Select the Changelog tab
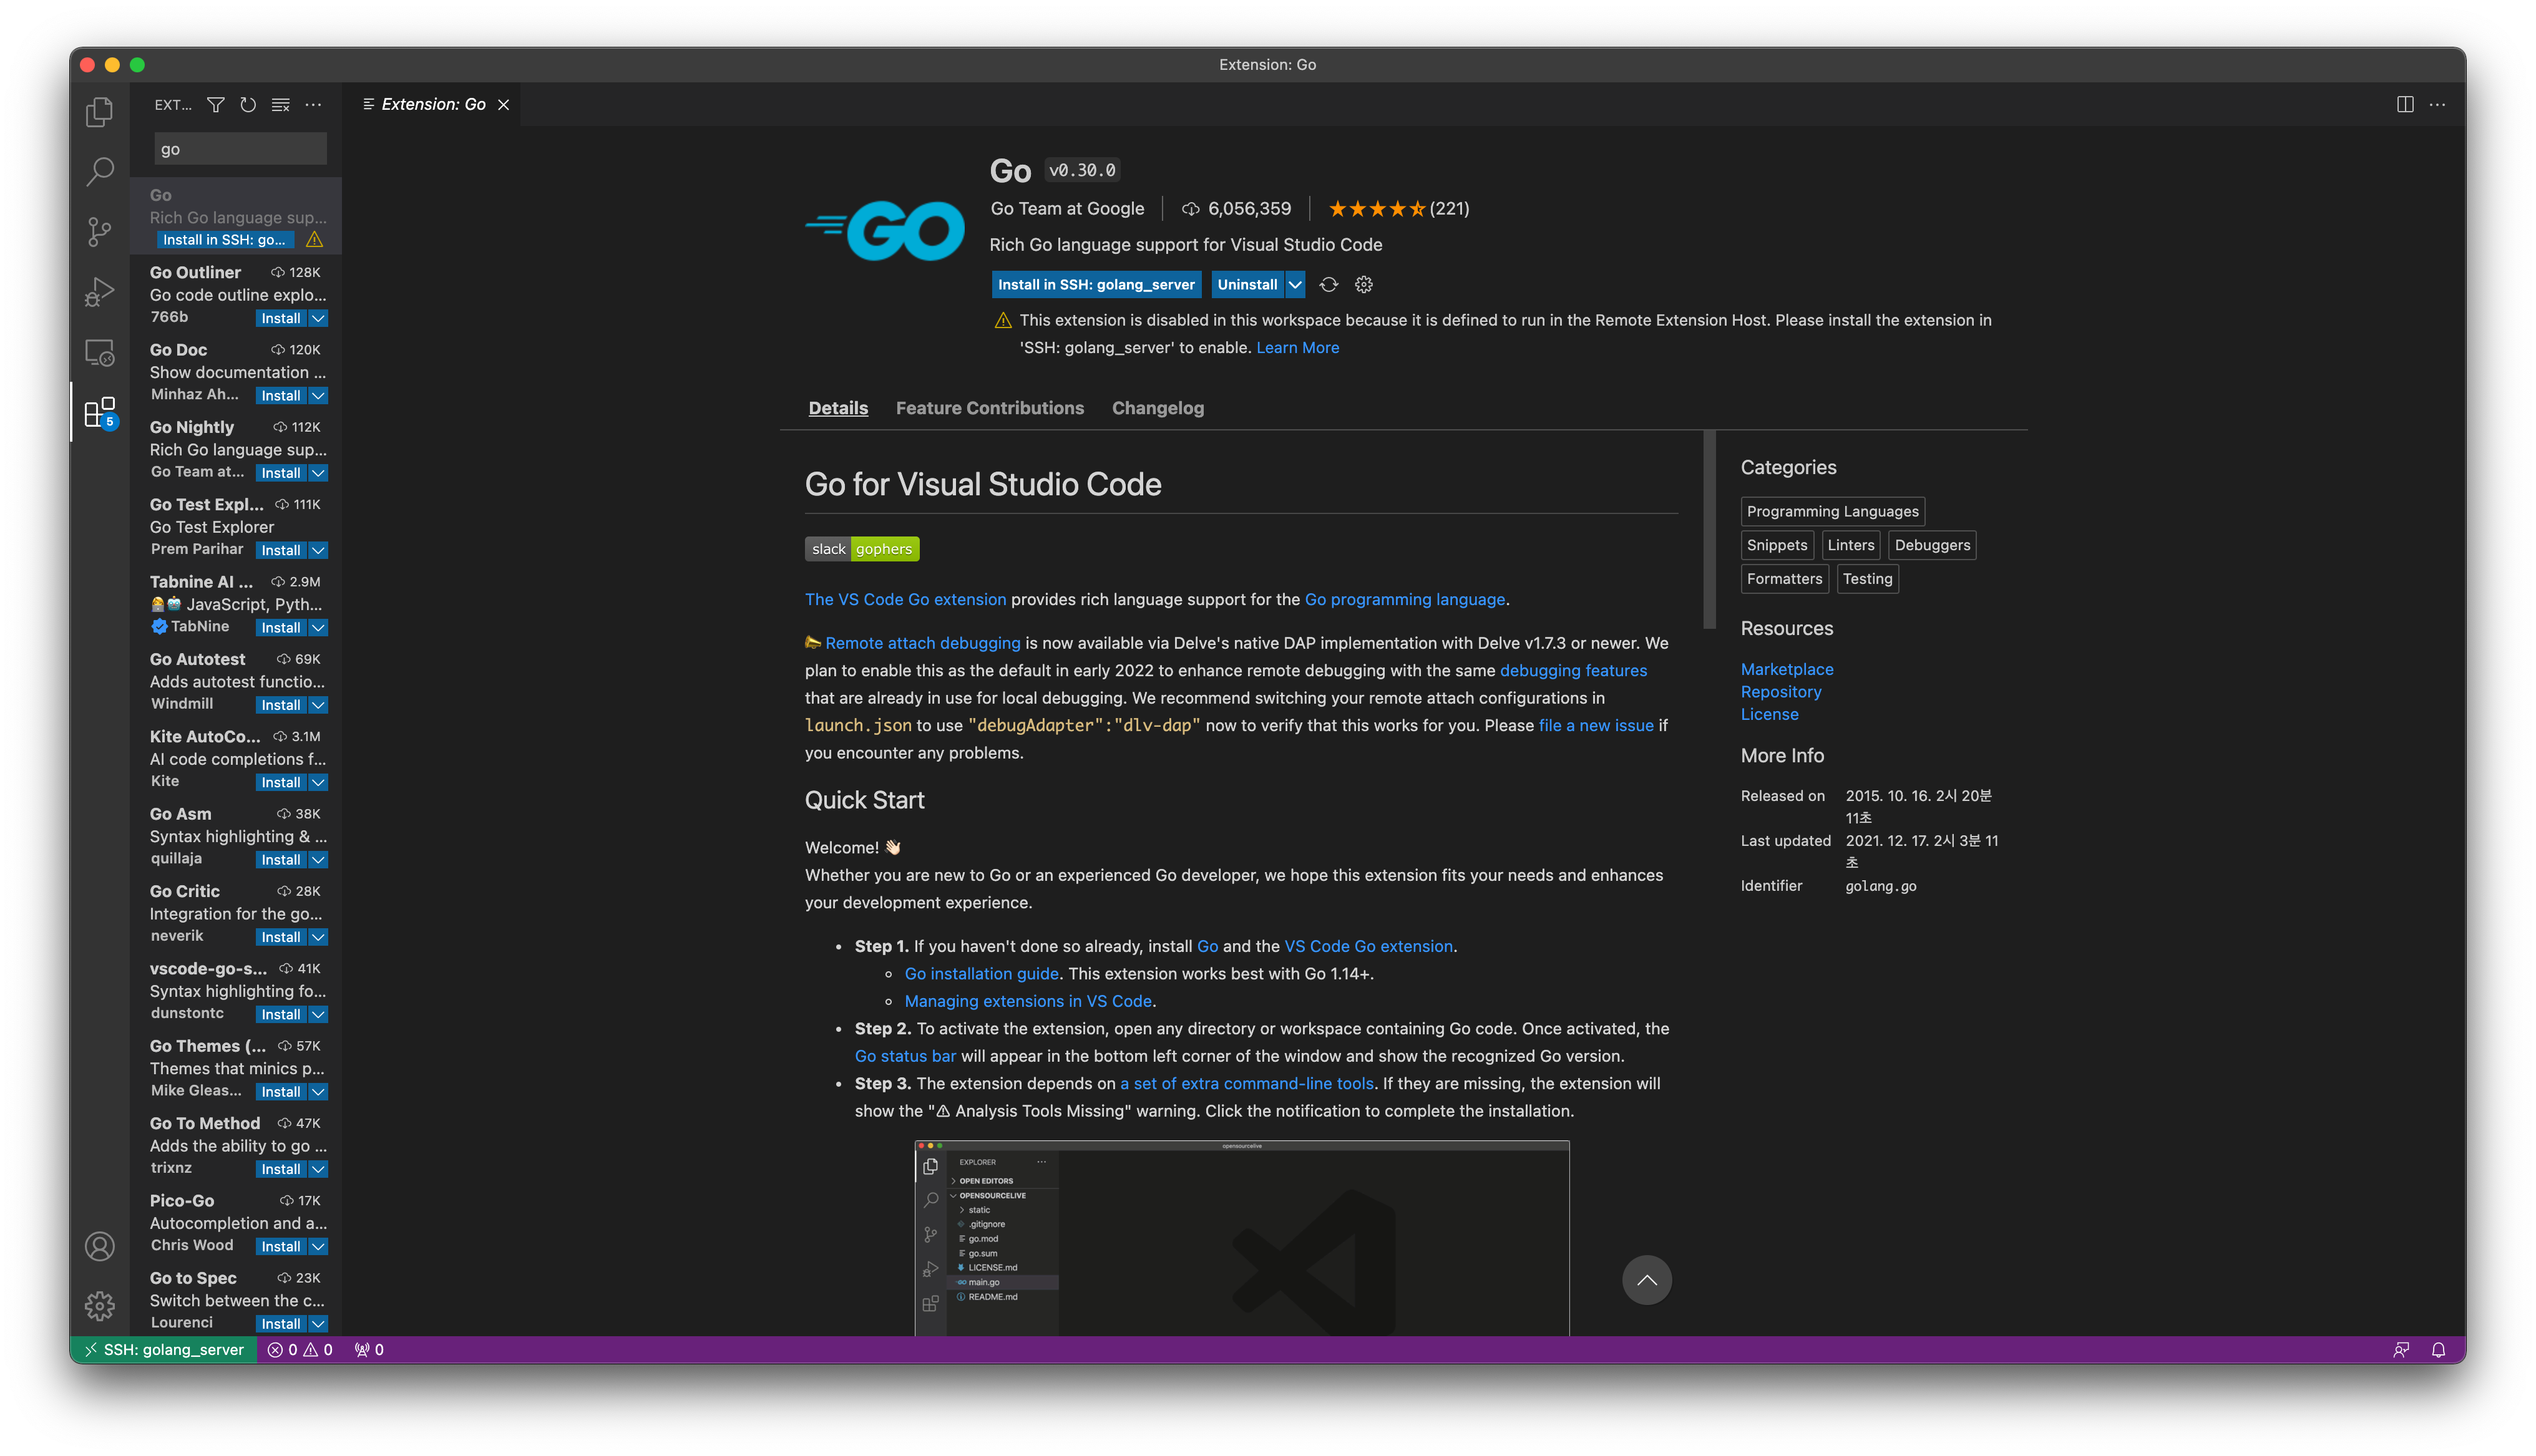This screenshot has width=2536, height=1456. pos(1156,407)
